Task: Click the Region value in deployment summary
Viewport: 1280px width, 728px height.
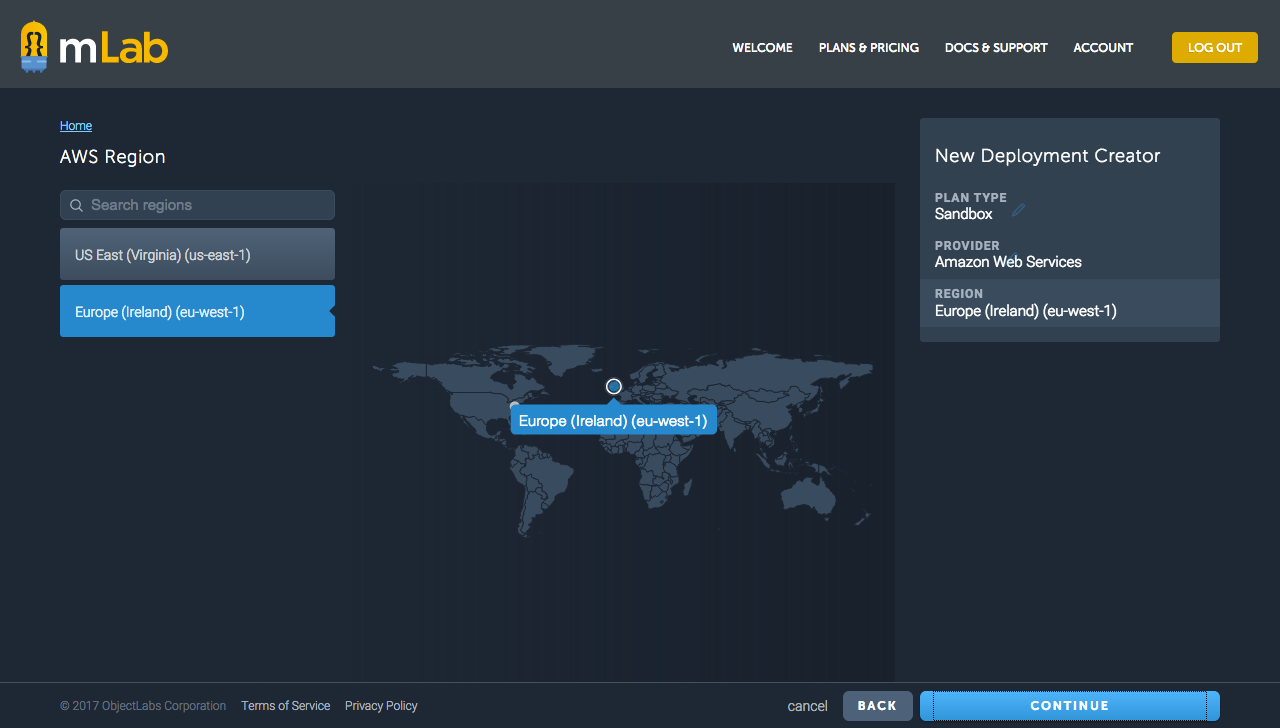Action: (1026, 311)
